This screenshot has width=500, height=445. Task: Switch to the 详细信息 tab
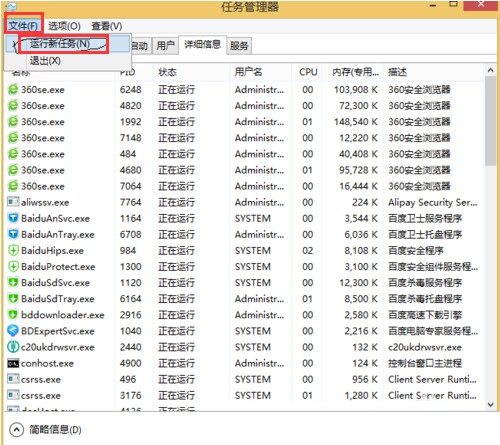point(202,44)
